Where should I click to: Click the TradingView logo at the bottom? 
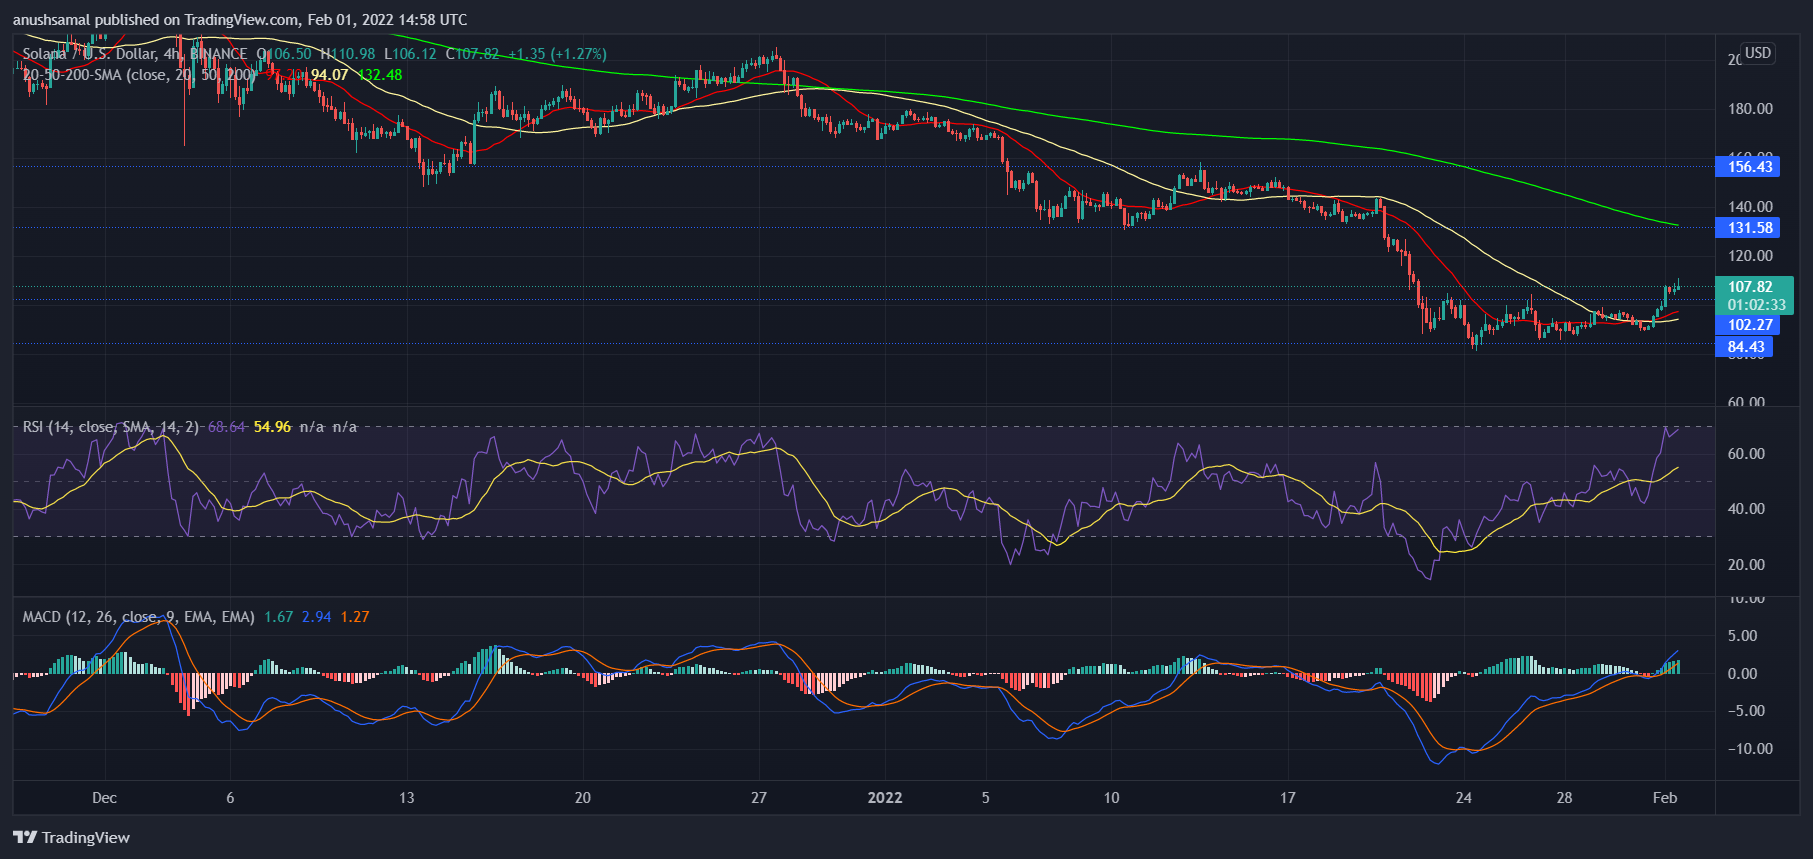[x=72, y=838]
